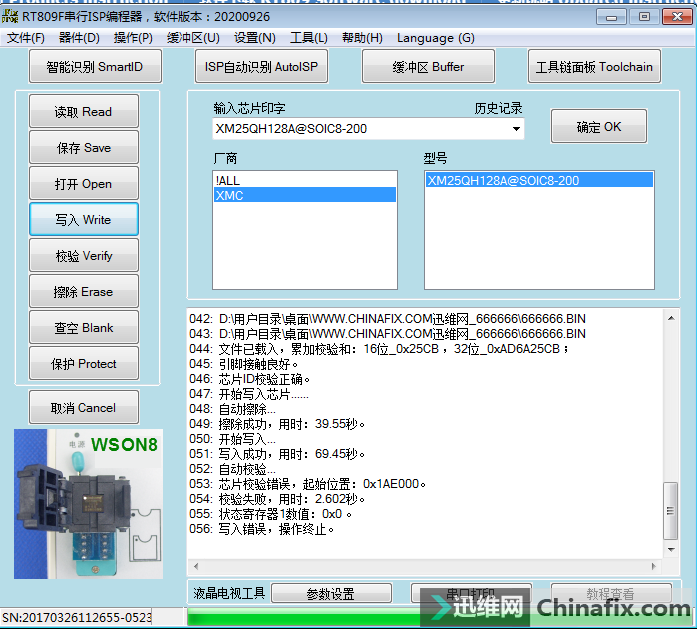Select XM25QH128A@SOIC8-200 in the model list

[539, 180]
